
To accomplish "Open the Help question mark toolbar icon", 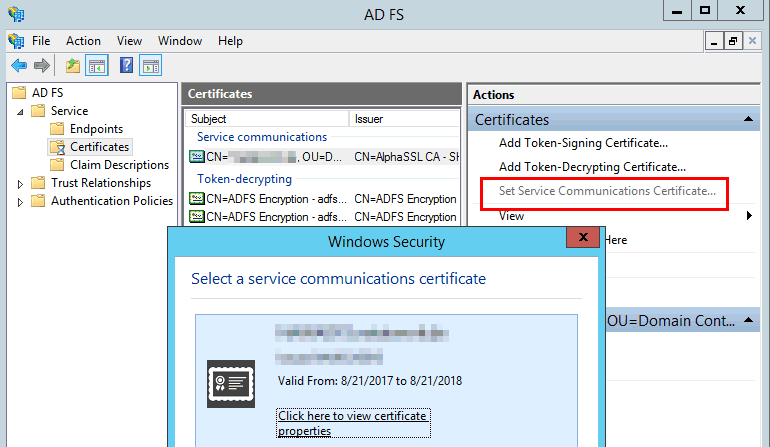I will tap(126, 65).
